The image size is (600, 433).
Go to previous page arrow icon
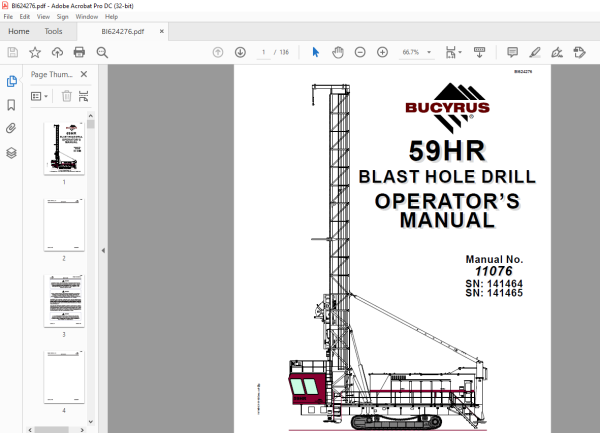(x=218, y=52)
